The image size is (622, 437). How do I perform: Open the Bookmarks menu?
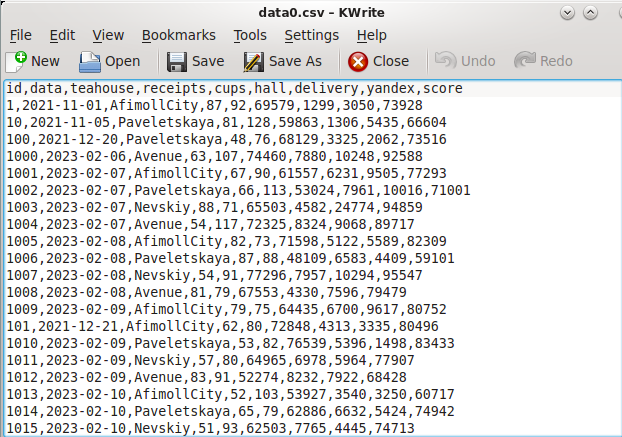179,35
